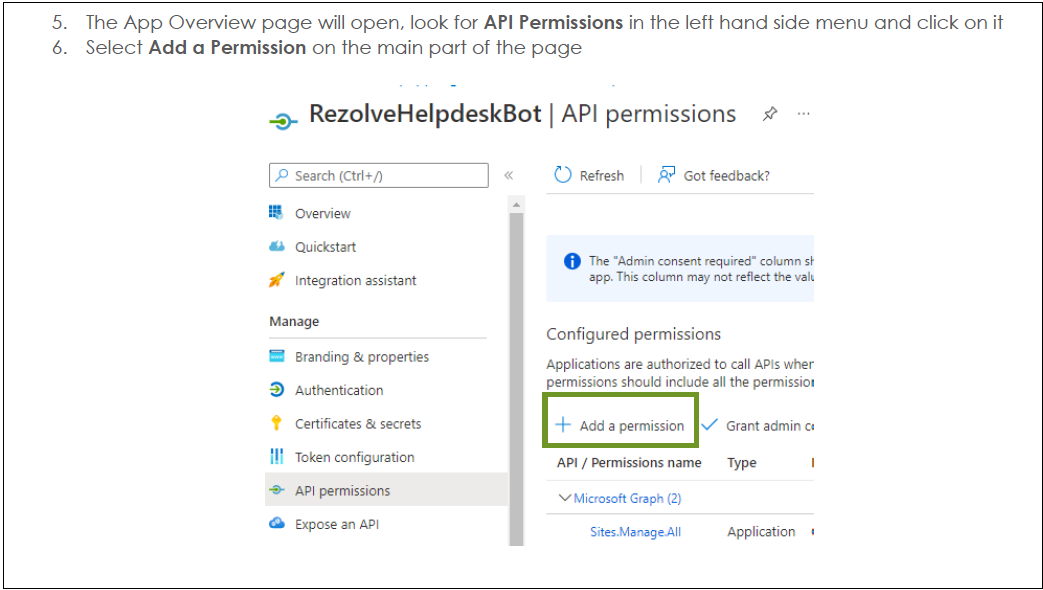
Task: Open the Got feedback? option
Action: click(x=713, y=176)
